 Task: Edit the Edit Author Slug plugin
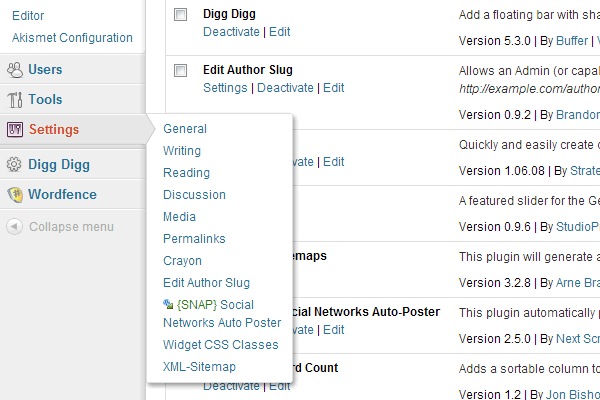pyautogui.click(x=334, y=88)
